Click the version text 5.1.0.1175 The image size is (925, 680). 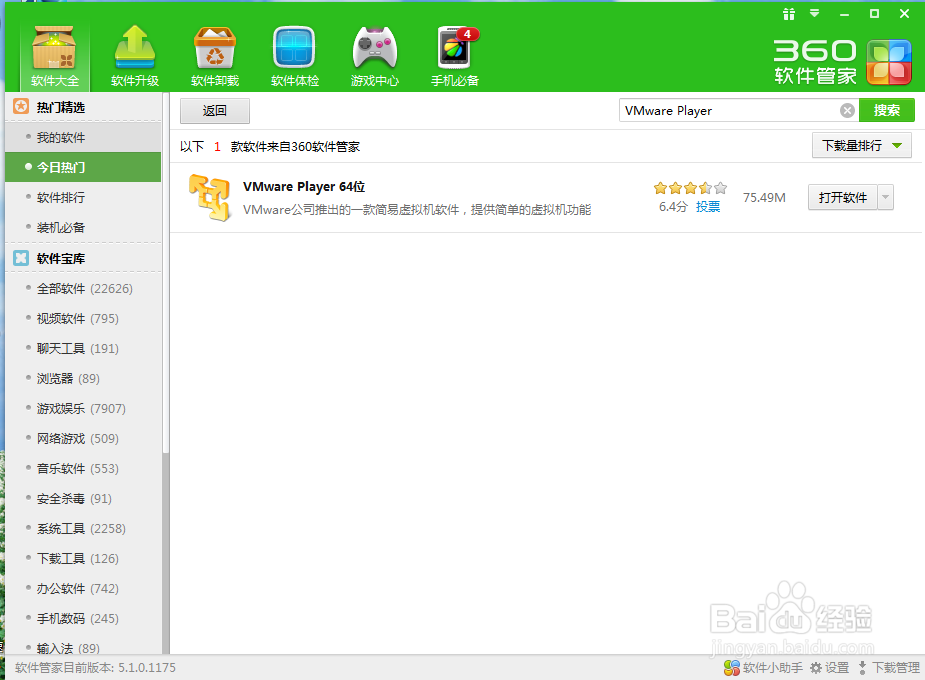pyautogui.click(x=147, y=668)
